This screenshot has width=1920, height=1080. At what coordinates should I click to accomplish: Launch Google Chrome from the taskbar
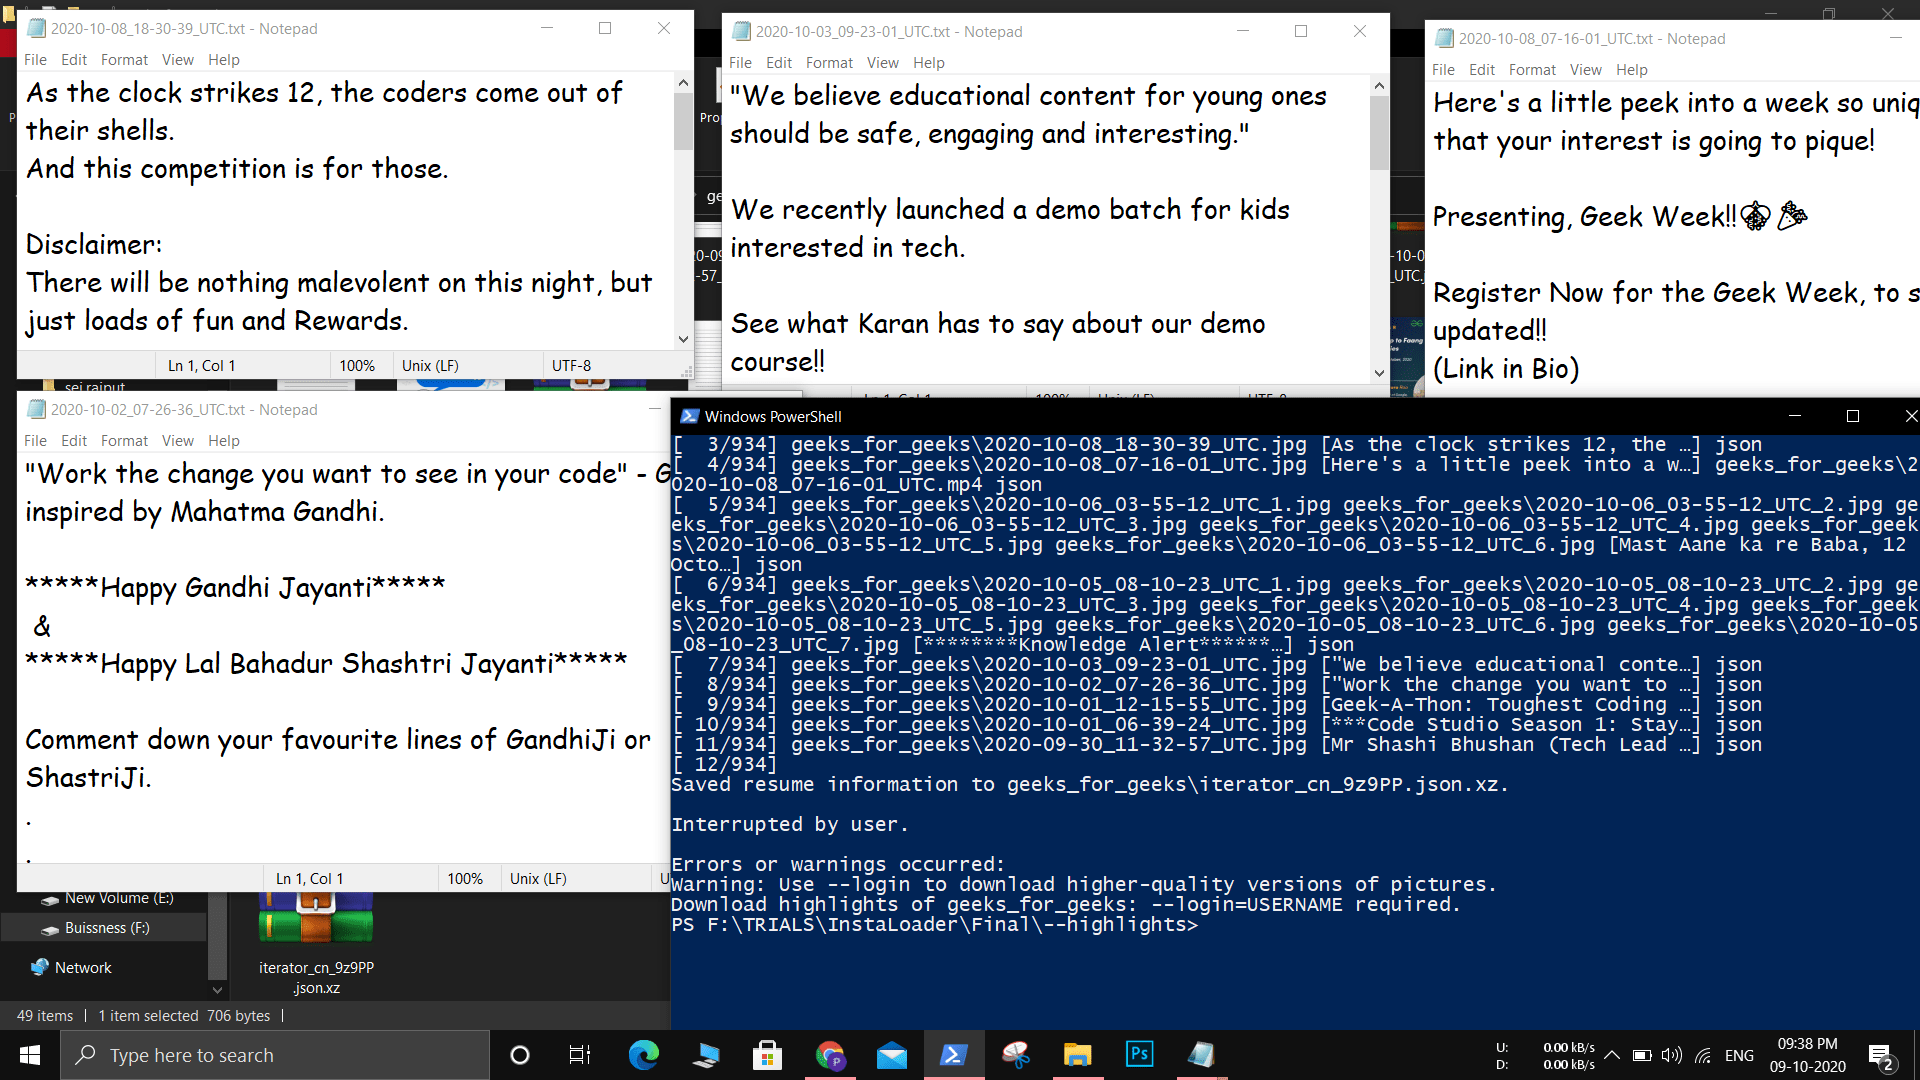[831, 1055]
